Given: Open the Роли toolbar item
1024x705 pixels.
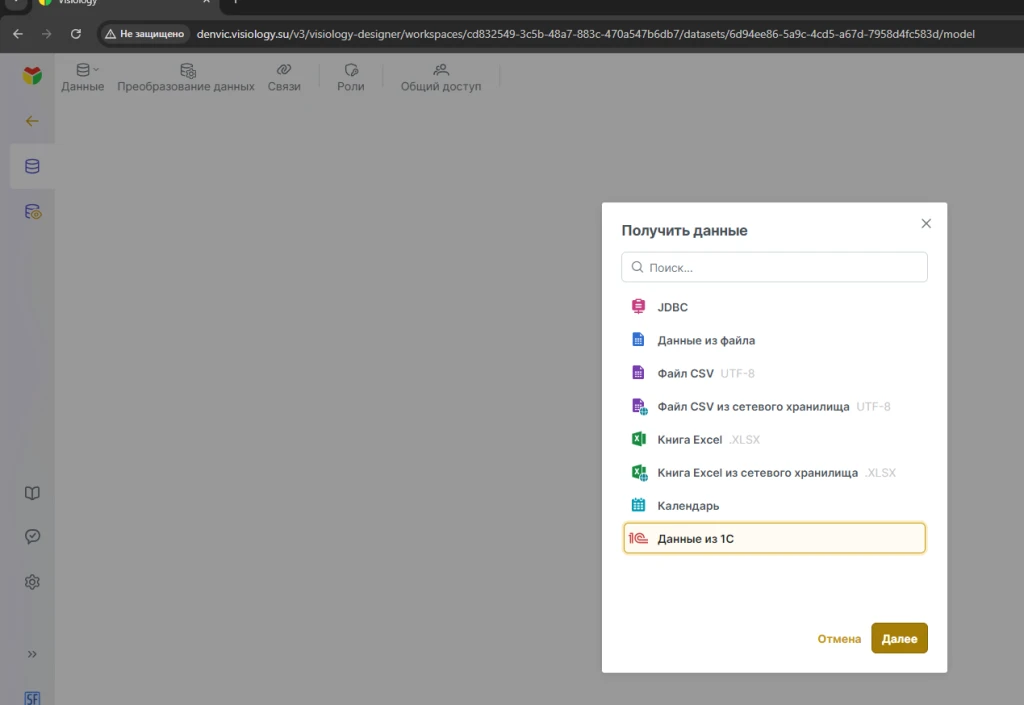Looking at the screenshot, I should tap(350, 77).
